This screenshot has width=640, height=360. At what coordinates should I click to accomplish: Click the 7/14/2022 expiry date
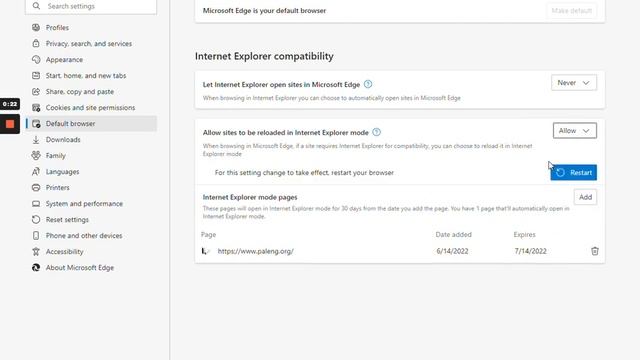pyautogui.click(x=530, y=251)
